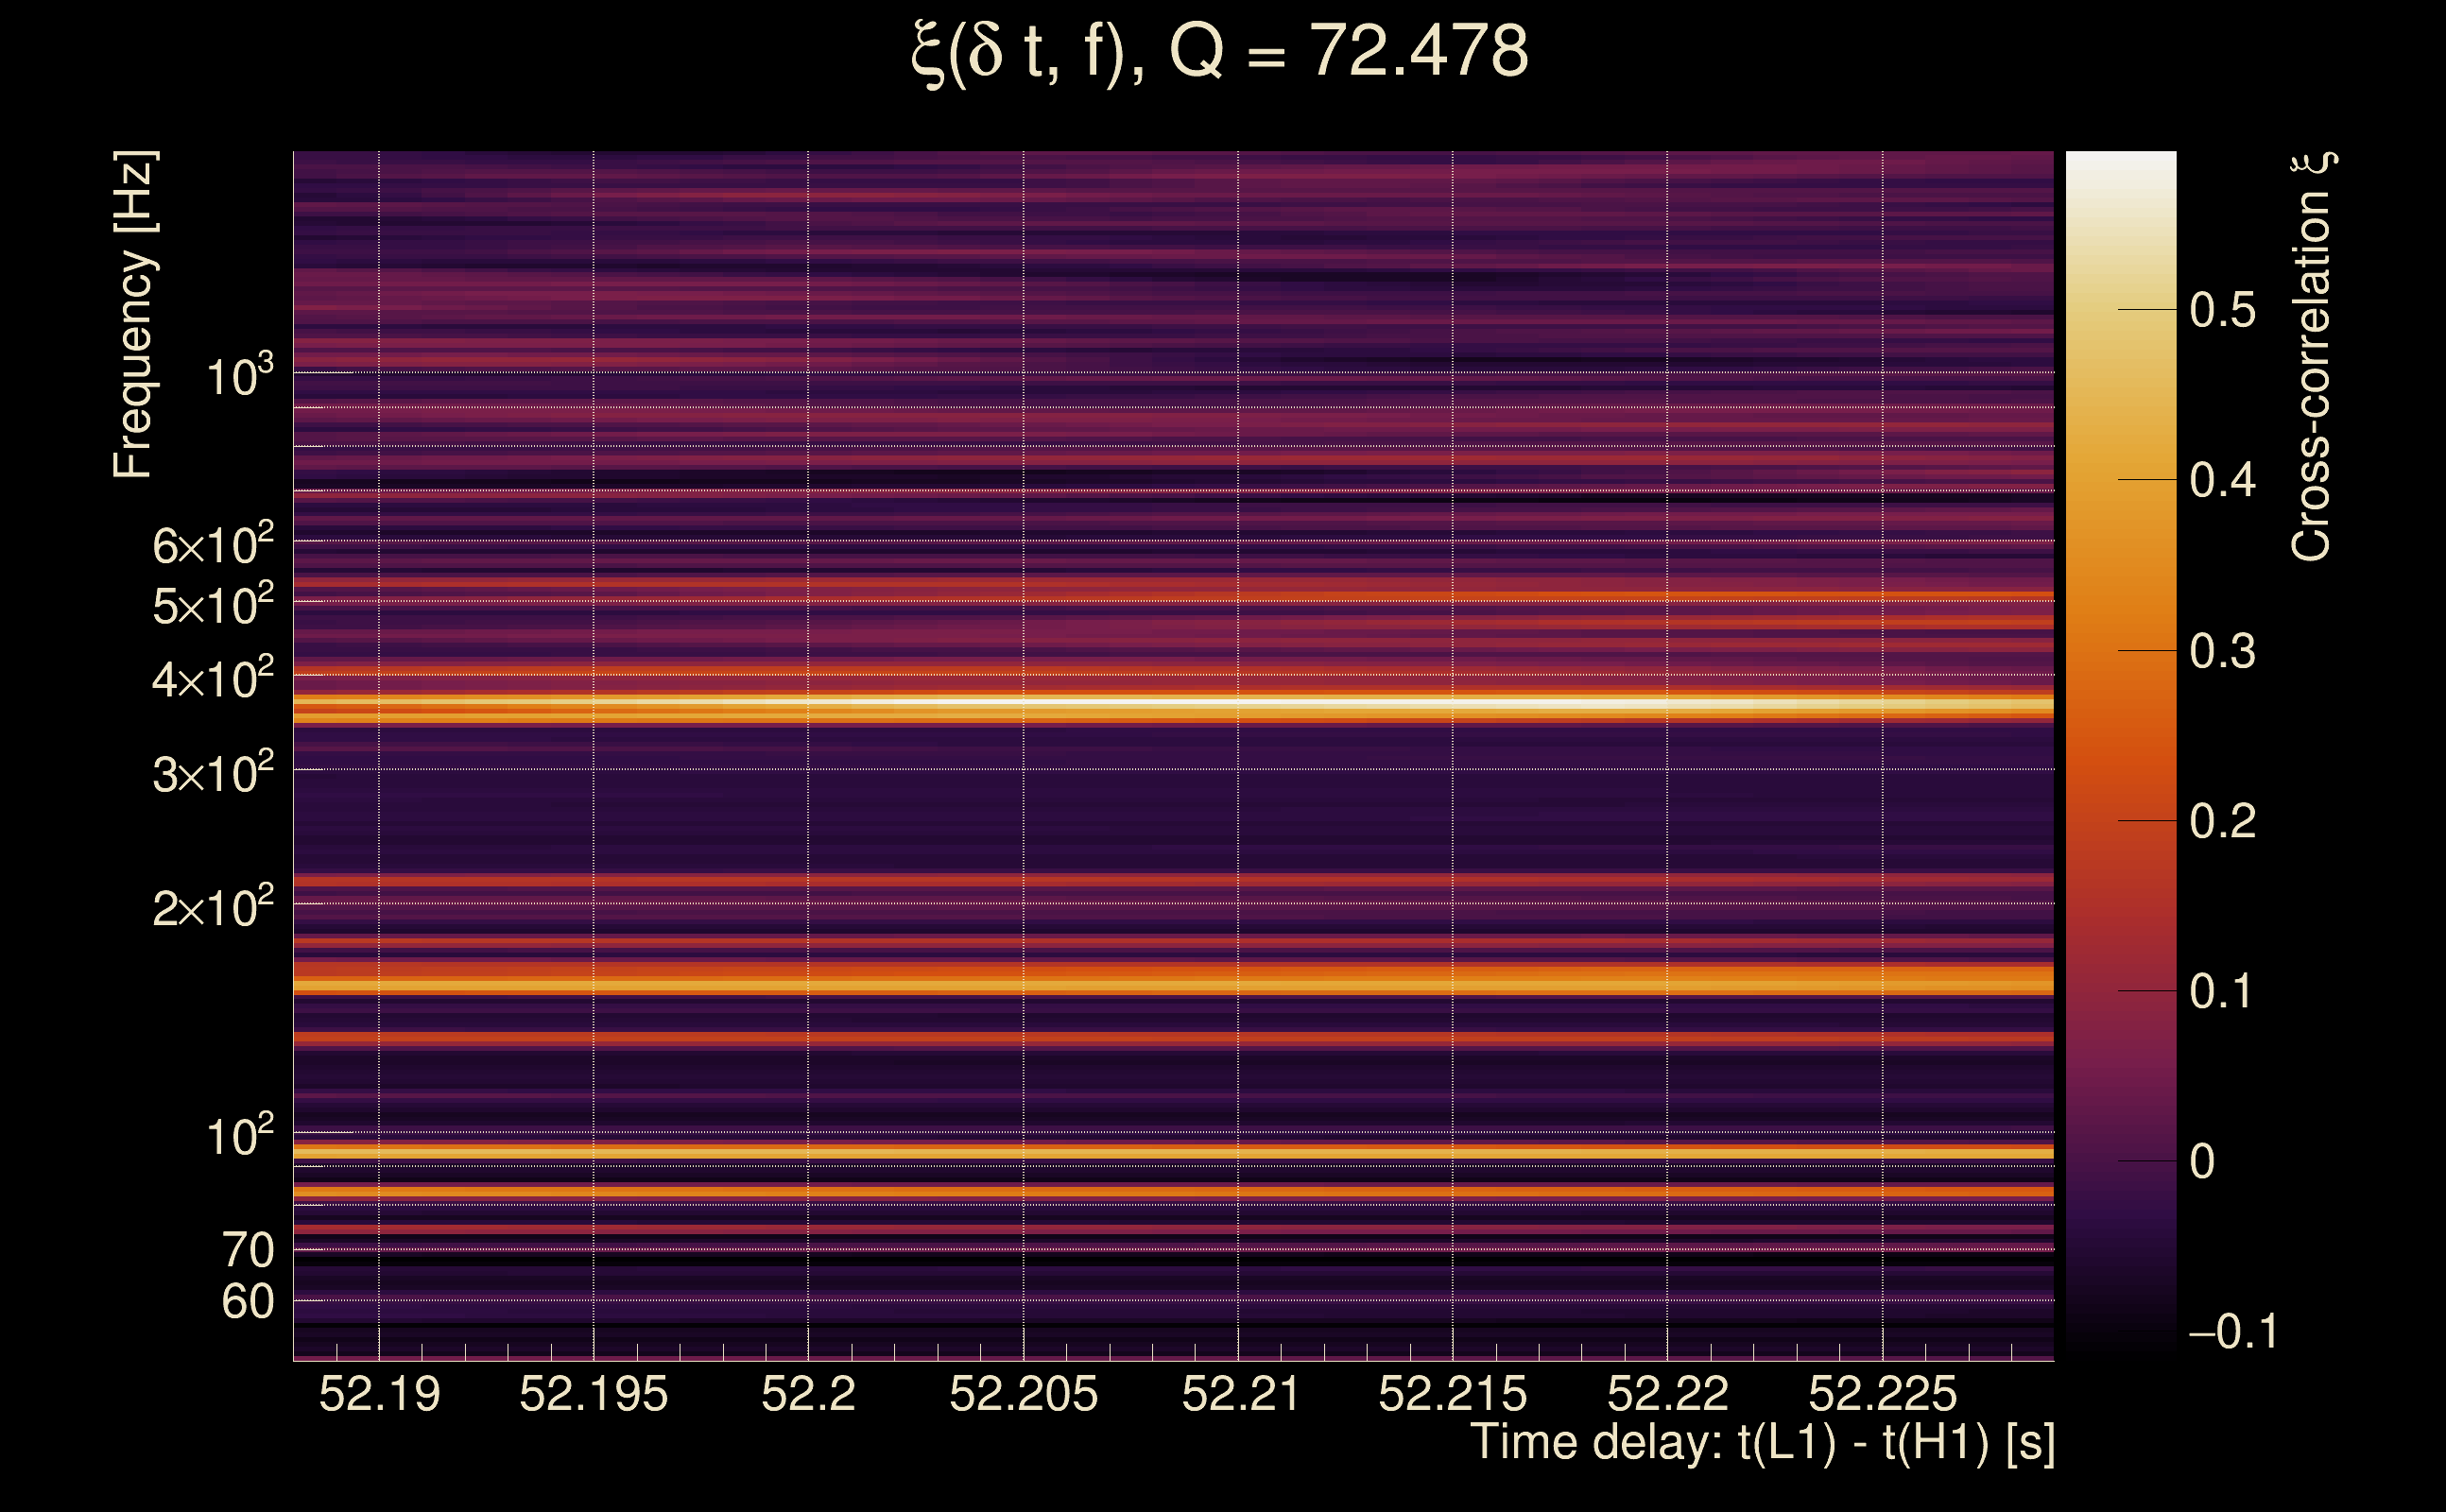Viewport: 2446px width, 1512px height.
Task: Click the 52.2 x-axis tick label
Action: click(x=808, y=1394)
